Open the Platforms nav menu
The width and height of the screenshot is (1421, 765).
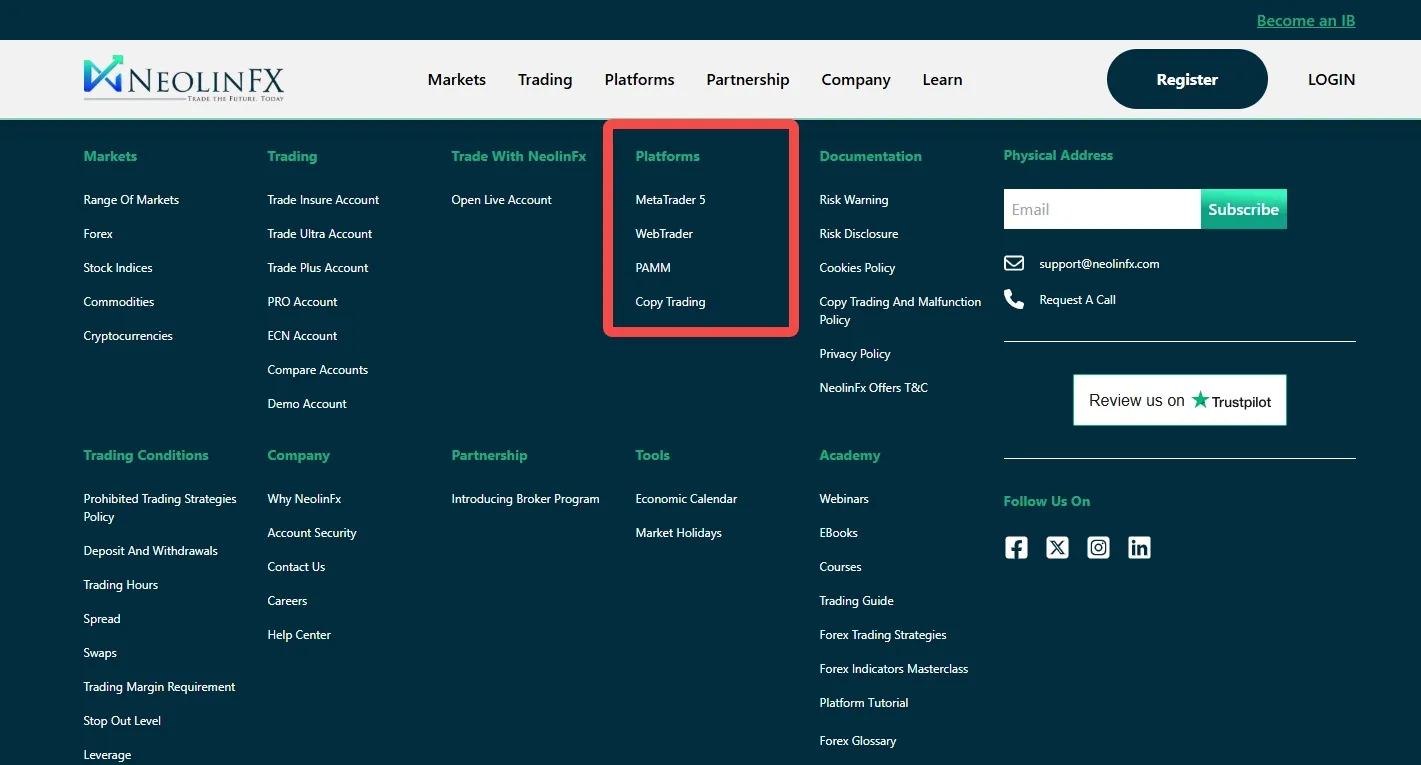(640, 80)
